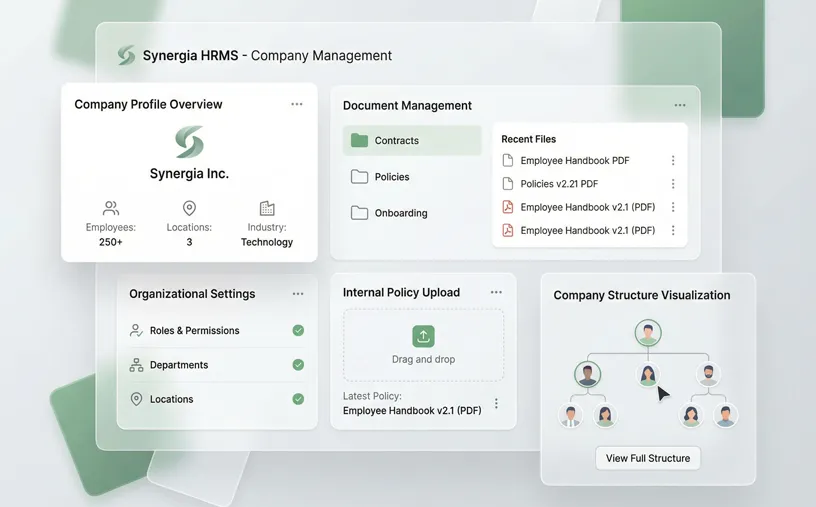
Task: Open Locations settings row
Action: tap(217, 399)
